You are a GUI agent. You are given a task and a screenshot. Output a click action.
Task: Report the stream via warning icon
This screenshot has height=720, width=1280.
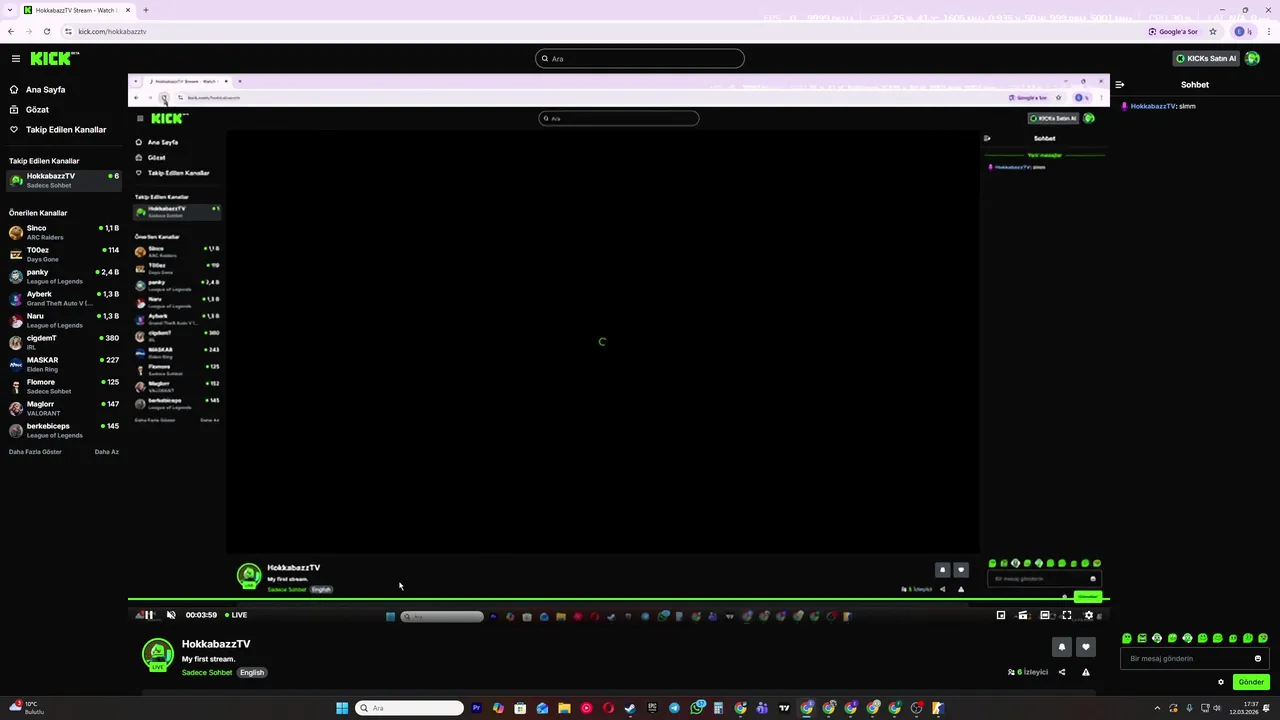click(x=1086, y=672)
